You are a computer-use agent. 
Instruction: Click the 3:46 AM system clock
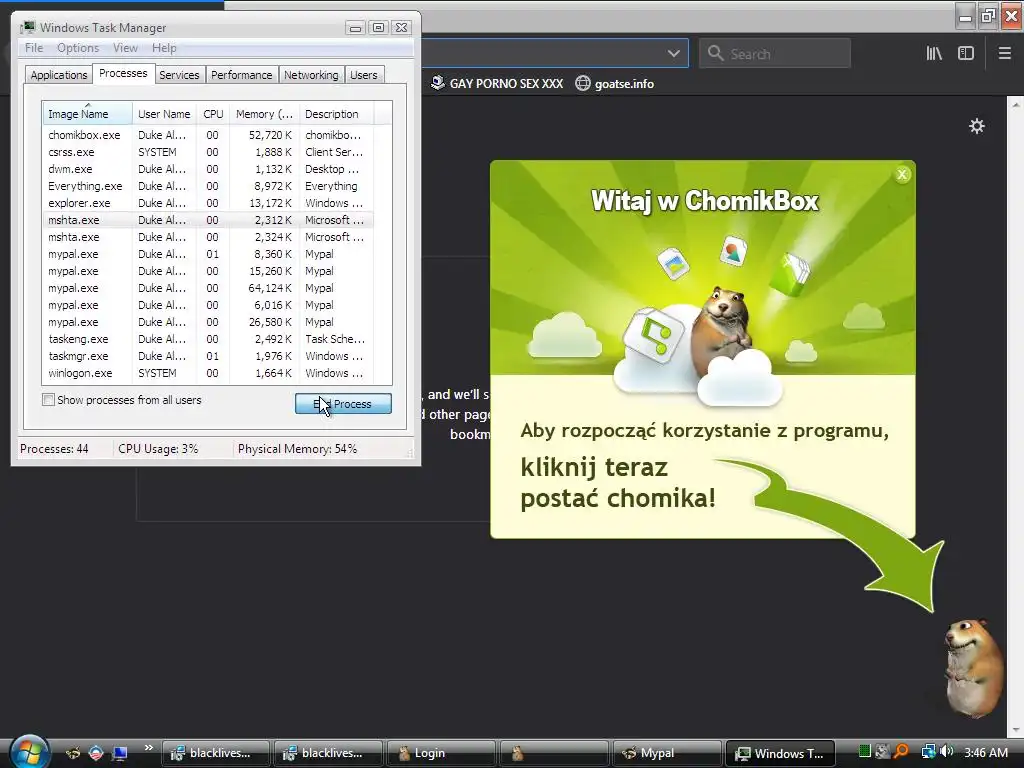click(x=985, y=752)
